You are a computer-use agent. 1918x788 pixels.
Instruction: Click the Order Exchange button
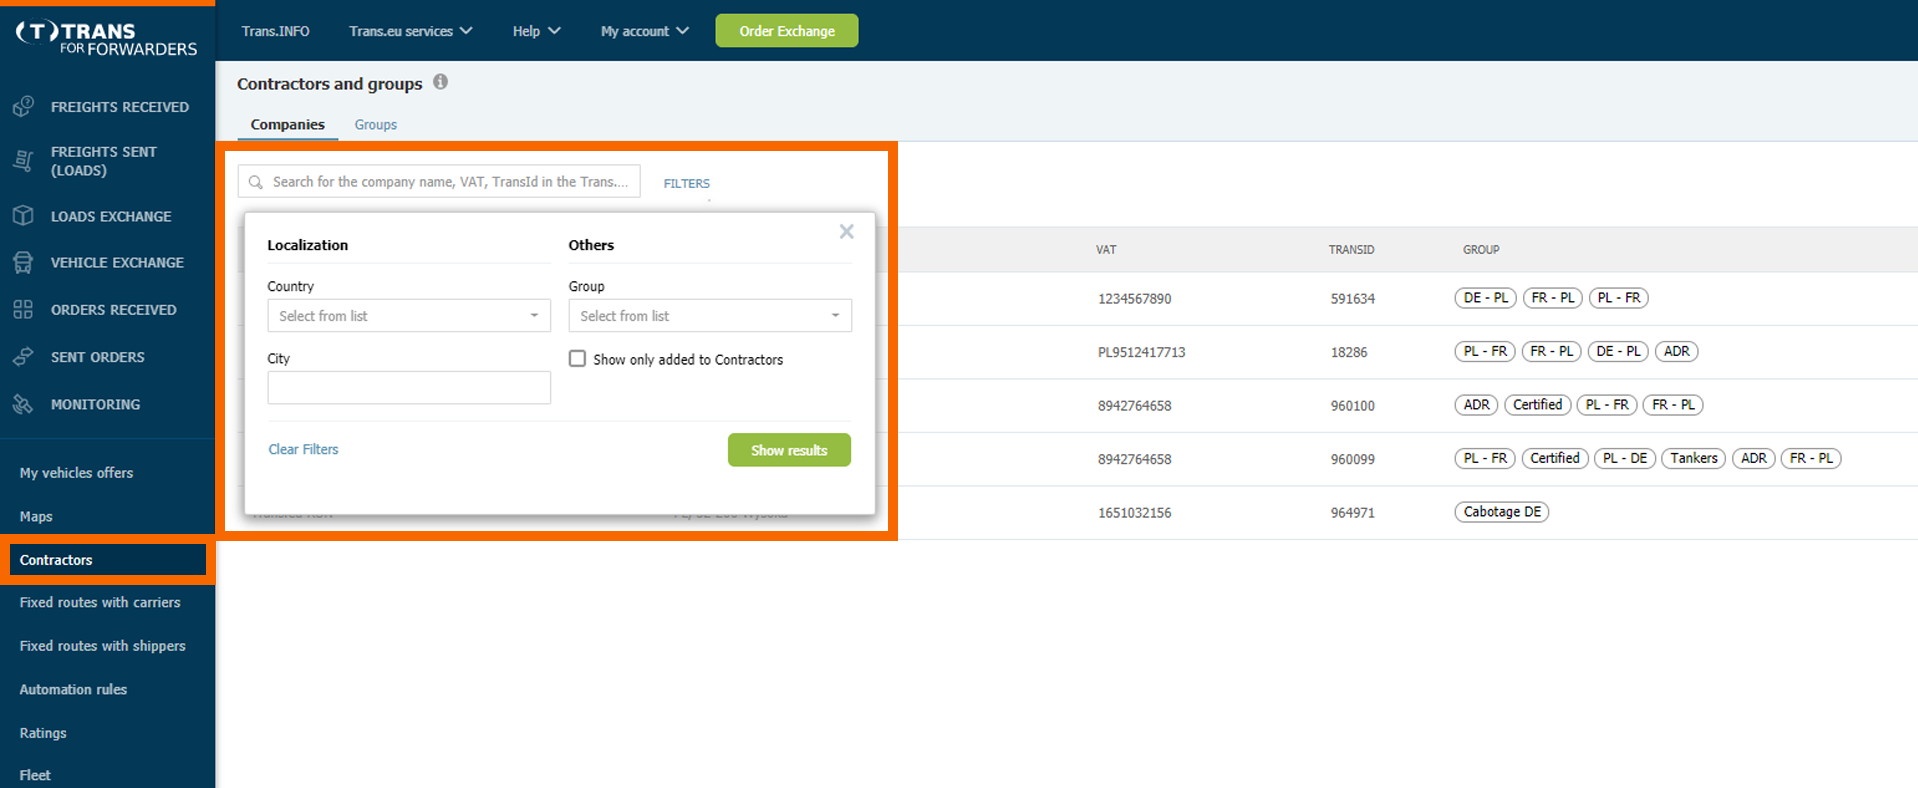pos(787,31)
